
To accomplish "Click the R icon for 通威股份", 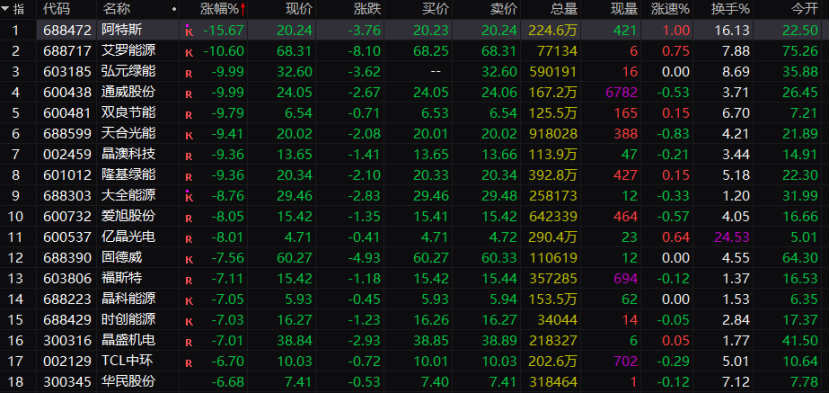I will (188, 94).
